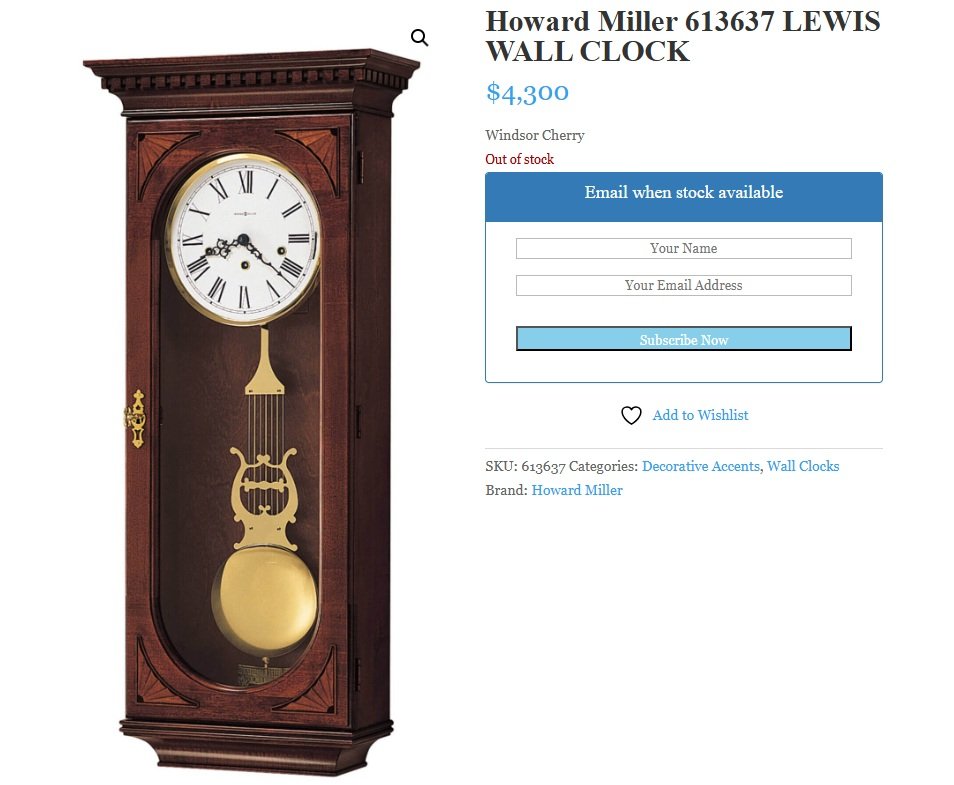Open the Howard Miller brand link

(x=577, y=490)
